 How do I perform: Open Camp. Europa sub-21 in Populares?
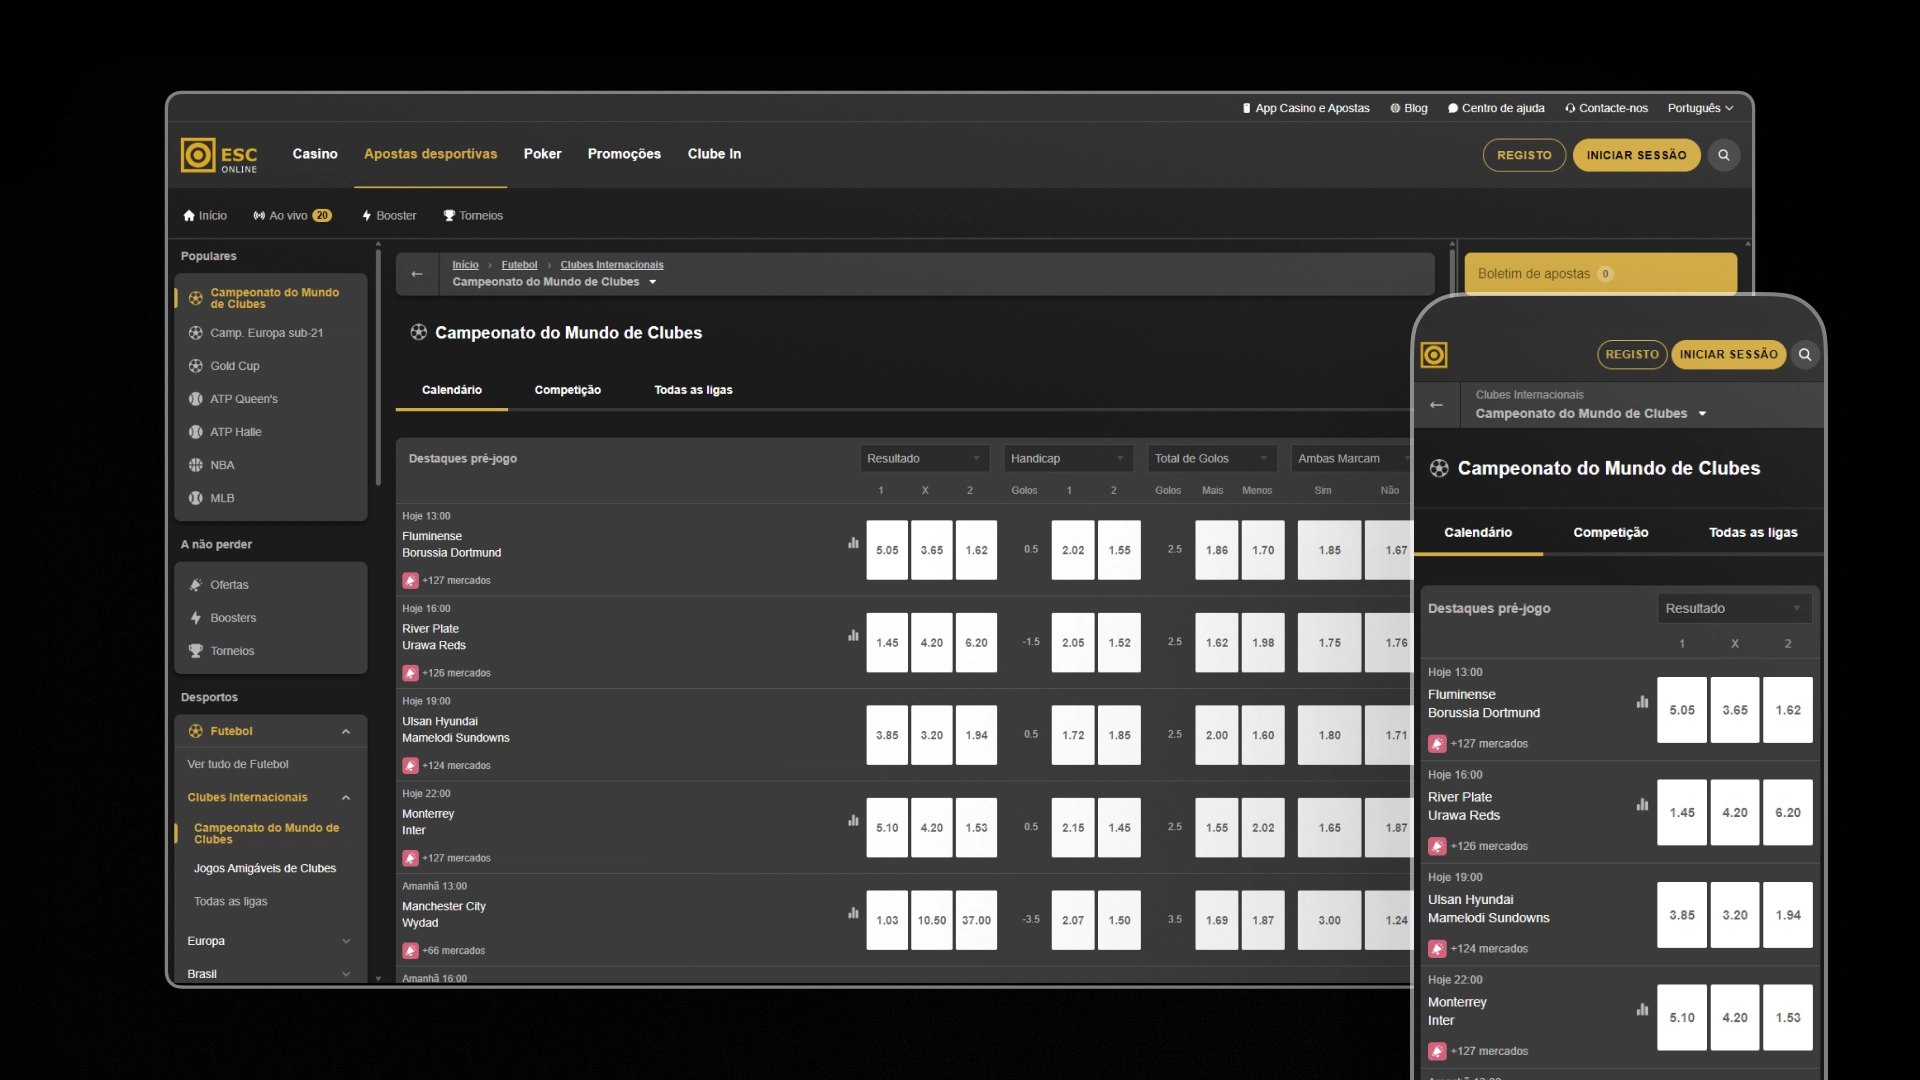[x=267, y=333]
